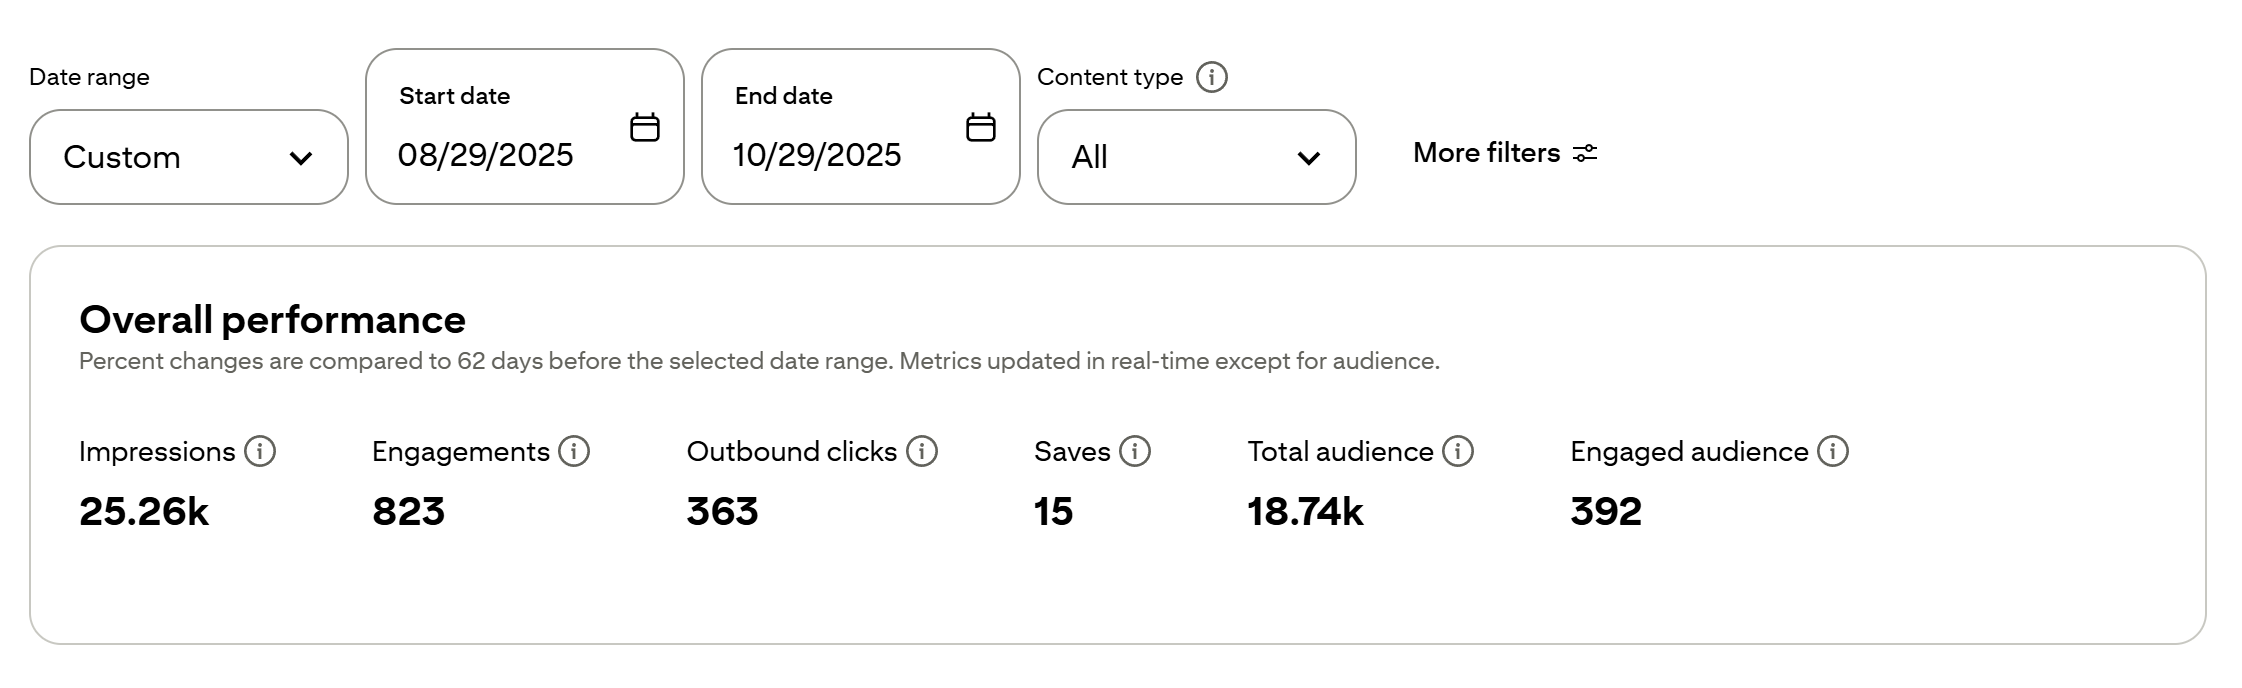Screen dimensions: 2242x688
Task: Open the Start date calendar picker icon
Action: pyautogui.click(x=645, y=127)
